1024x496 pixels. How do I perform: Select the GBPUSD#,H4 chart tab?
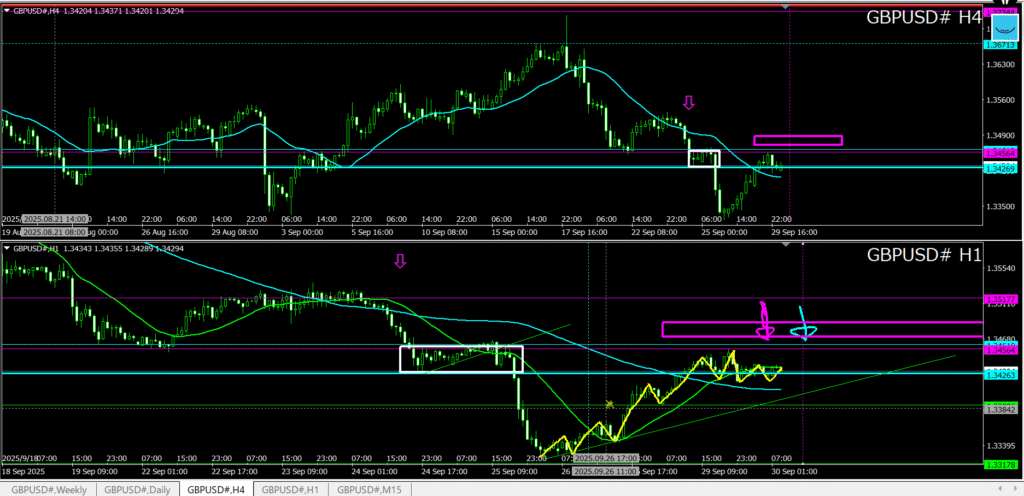(216, 489)
